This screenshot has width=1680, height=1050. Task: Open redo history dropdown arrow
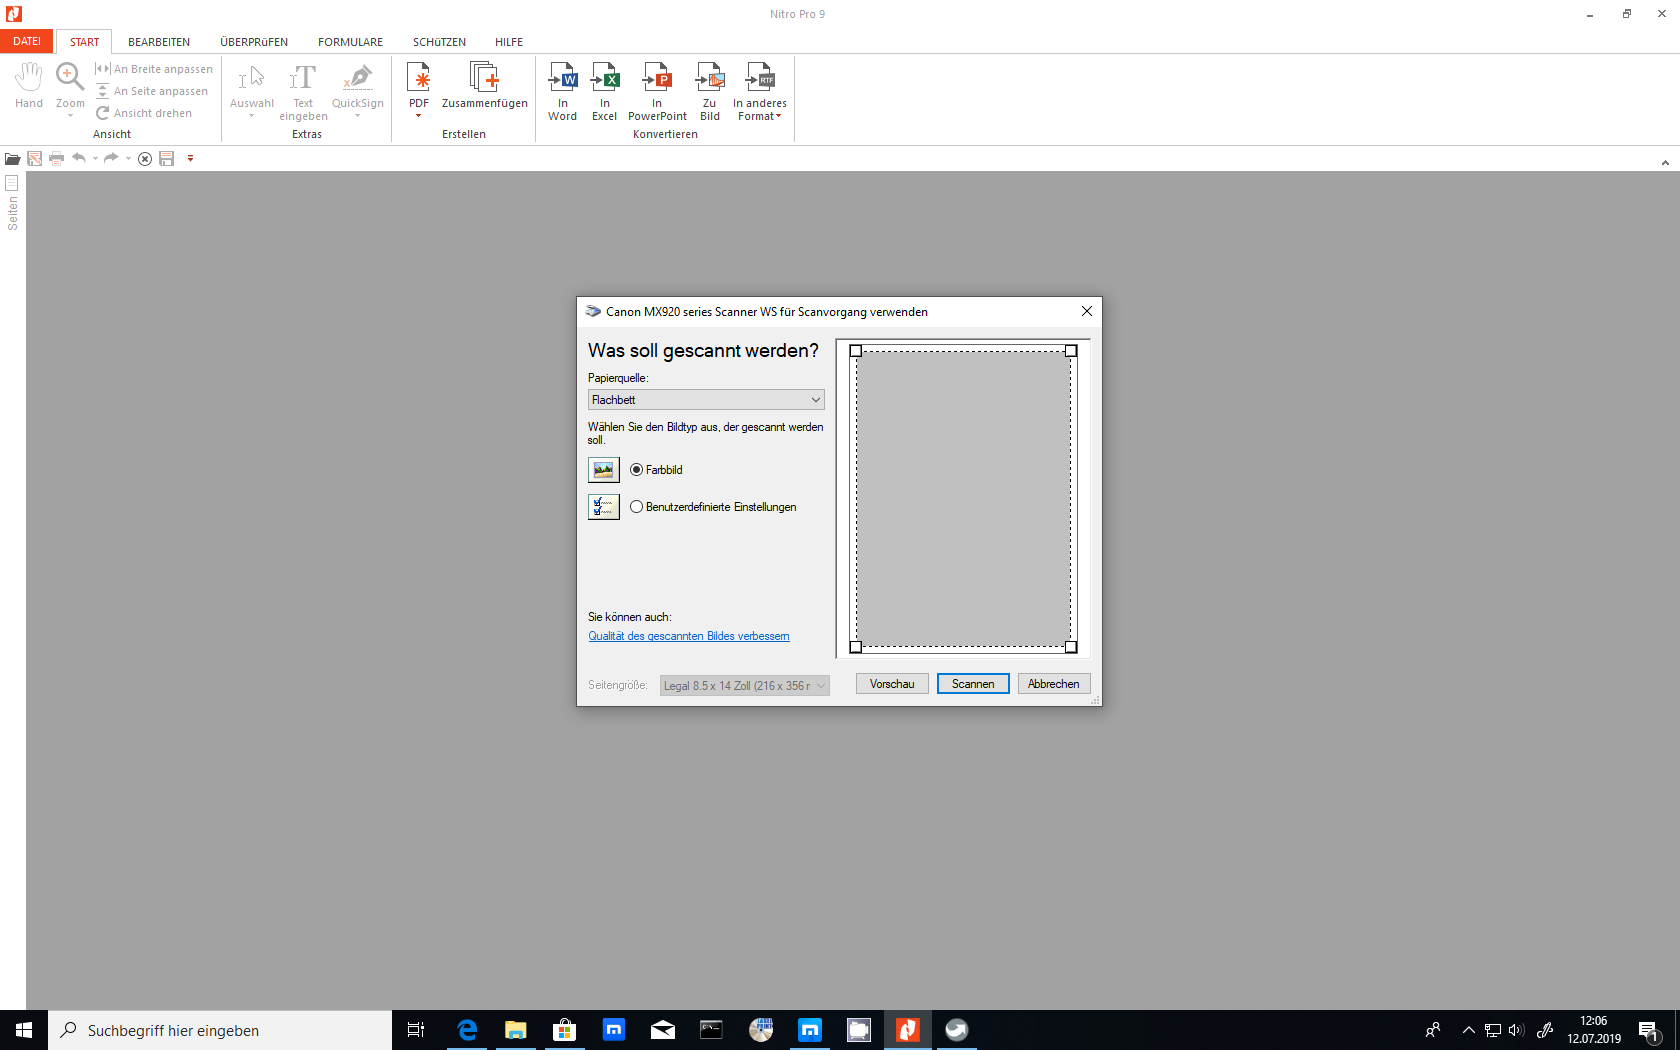coord(128,158)
